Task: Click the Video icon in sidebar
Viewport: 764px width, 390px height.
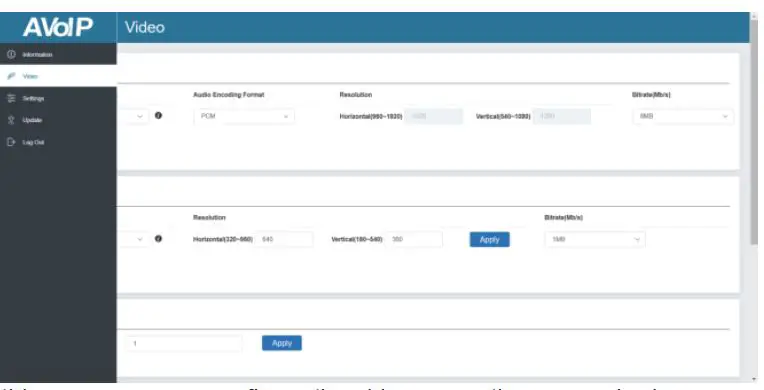Action: tap(11, 77)
